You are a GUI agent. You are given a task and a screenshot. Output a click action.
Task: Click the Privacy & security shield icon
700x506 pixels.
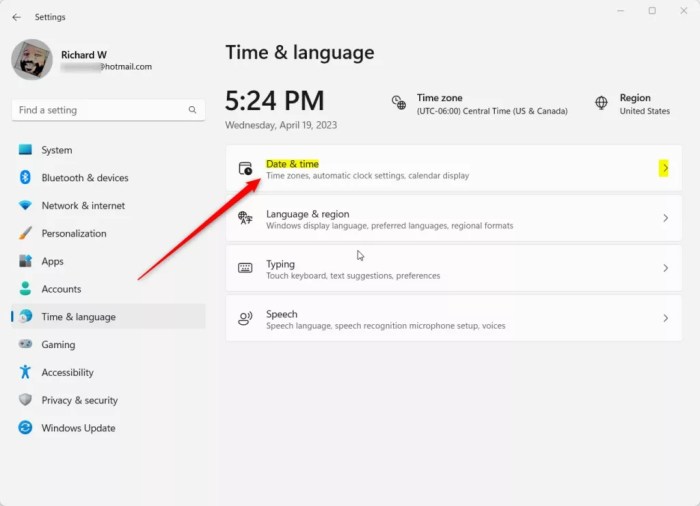25,399
